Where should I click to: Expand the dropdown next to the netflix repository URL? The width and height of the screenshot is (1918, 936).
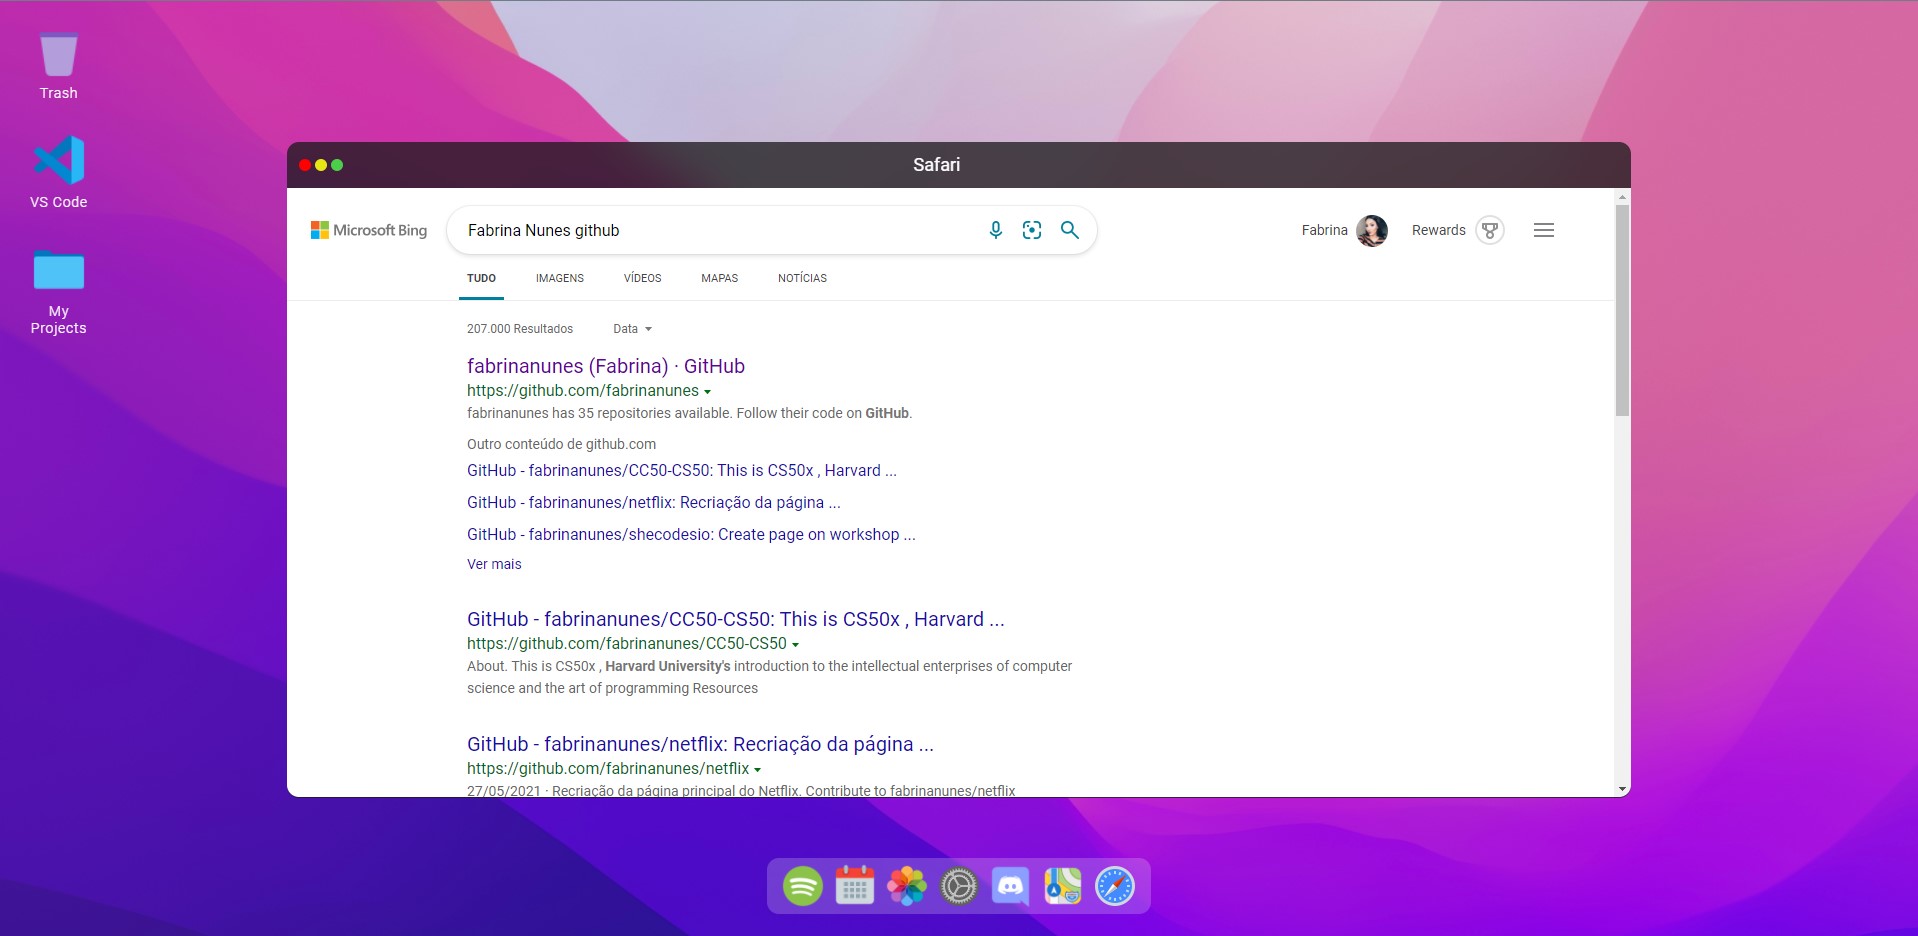pyautogui.click(x=759, y=768)
